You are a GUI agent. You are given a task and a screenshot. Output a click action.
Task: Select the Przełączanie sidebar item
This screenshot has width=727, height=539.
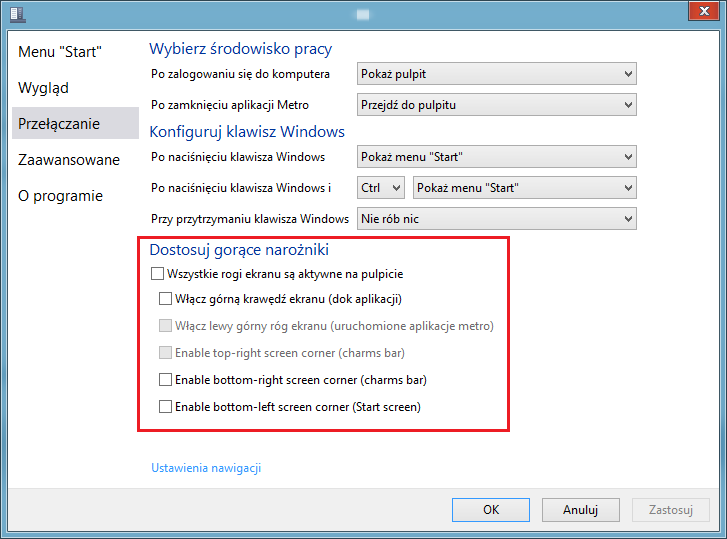[x=59, y=123]
